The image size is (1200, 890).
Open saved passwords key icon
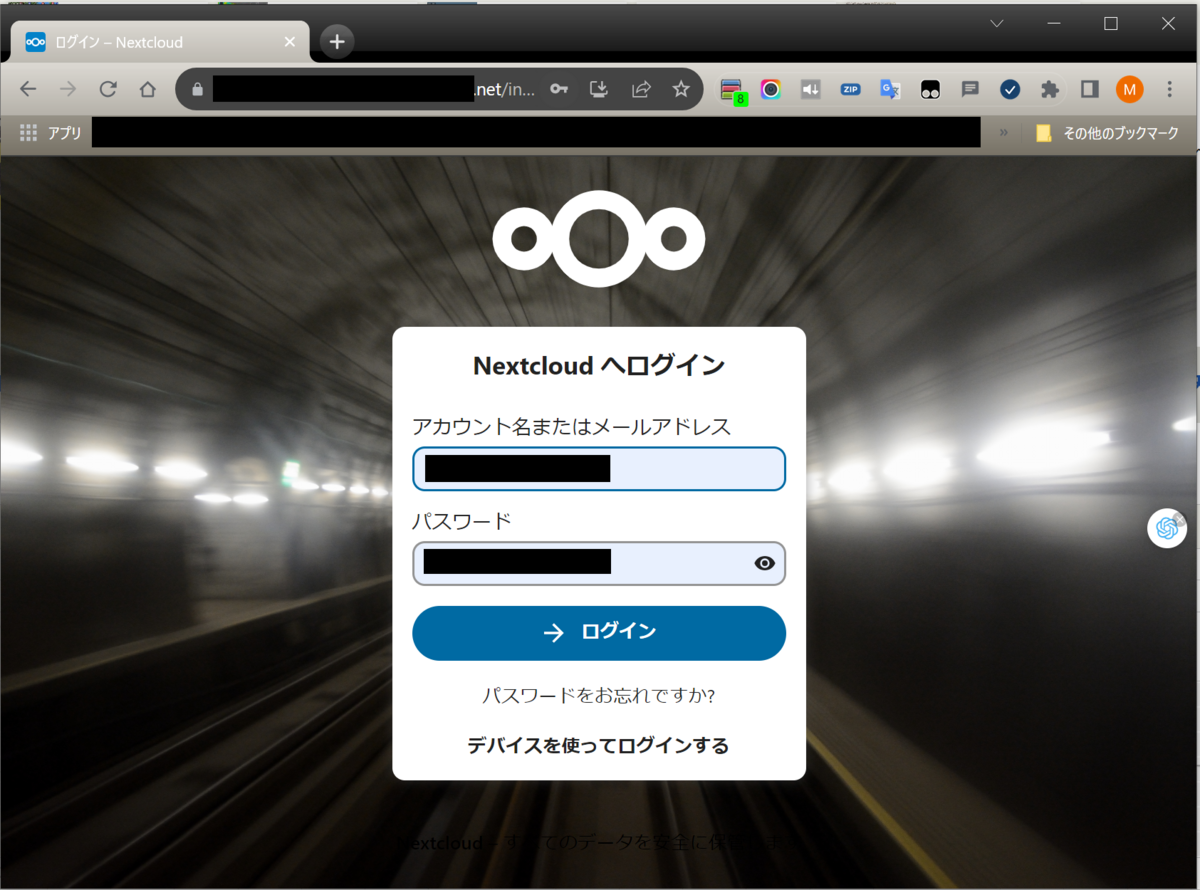(x=559, y=89)
